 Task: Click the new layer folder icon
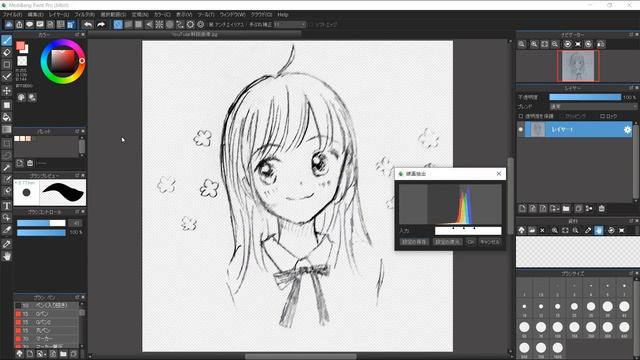tap(566, 209)
